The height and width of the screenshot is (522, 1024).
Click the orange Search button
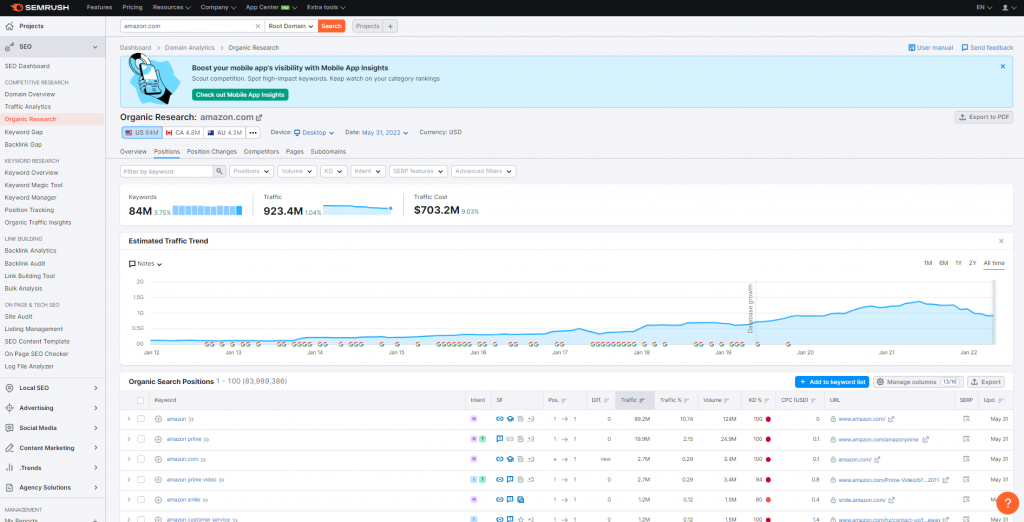coord(331,26)
